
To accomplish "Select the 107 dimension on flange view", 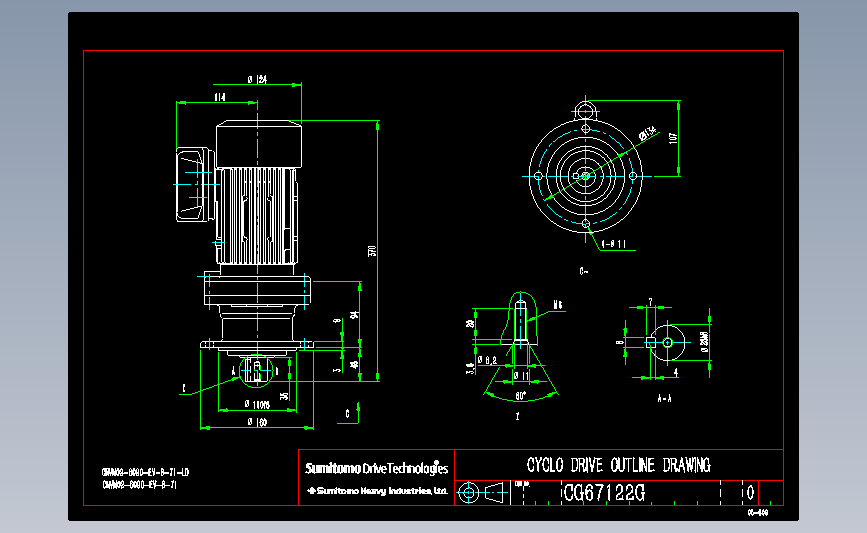I will [x=673, y=138].
